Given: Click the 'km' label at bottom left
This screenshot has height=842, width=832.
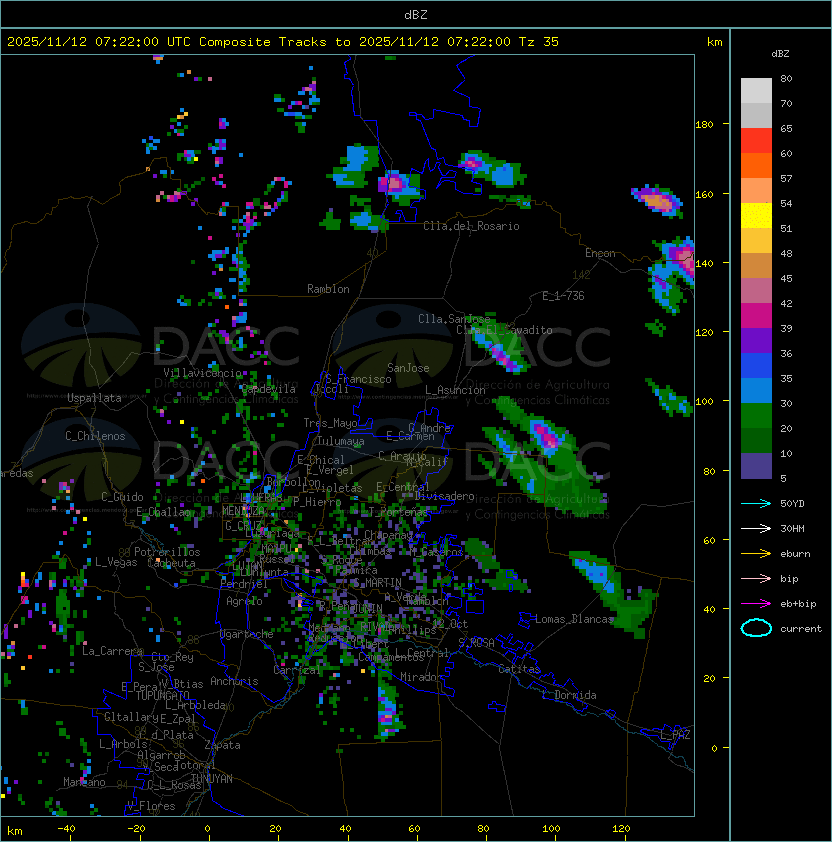Looking at the screenshot, I should [x=15, y=831].
